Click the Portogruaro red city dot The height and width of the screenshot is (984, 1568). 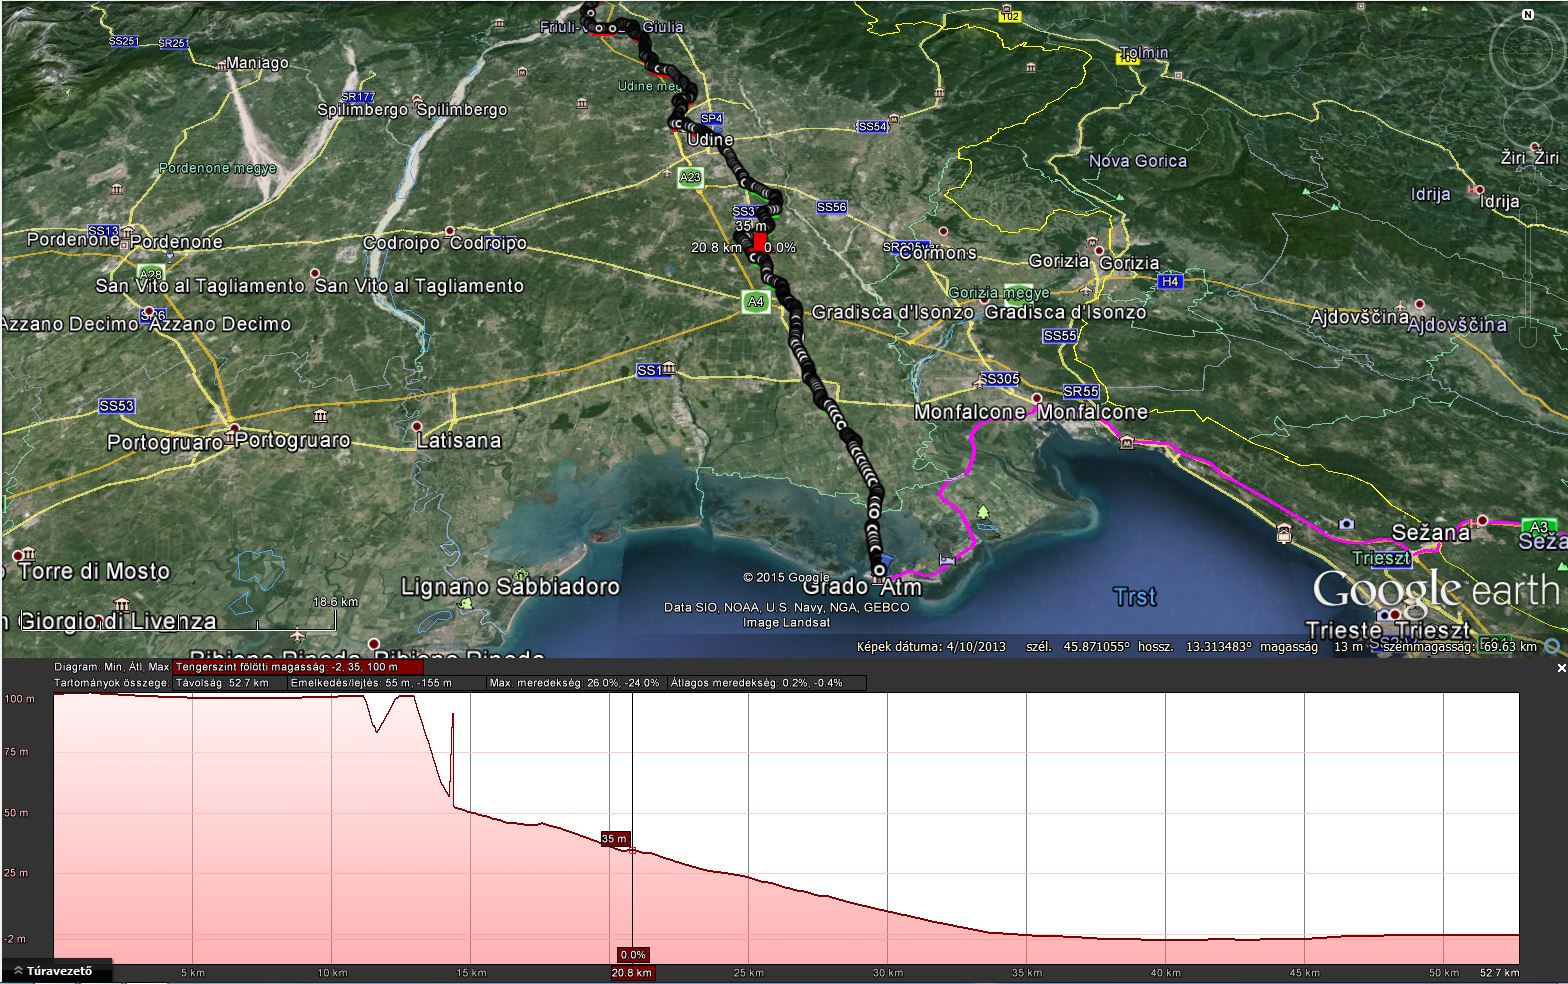click(234, 428)
